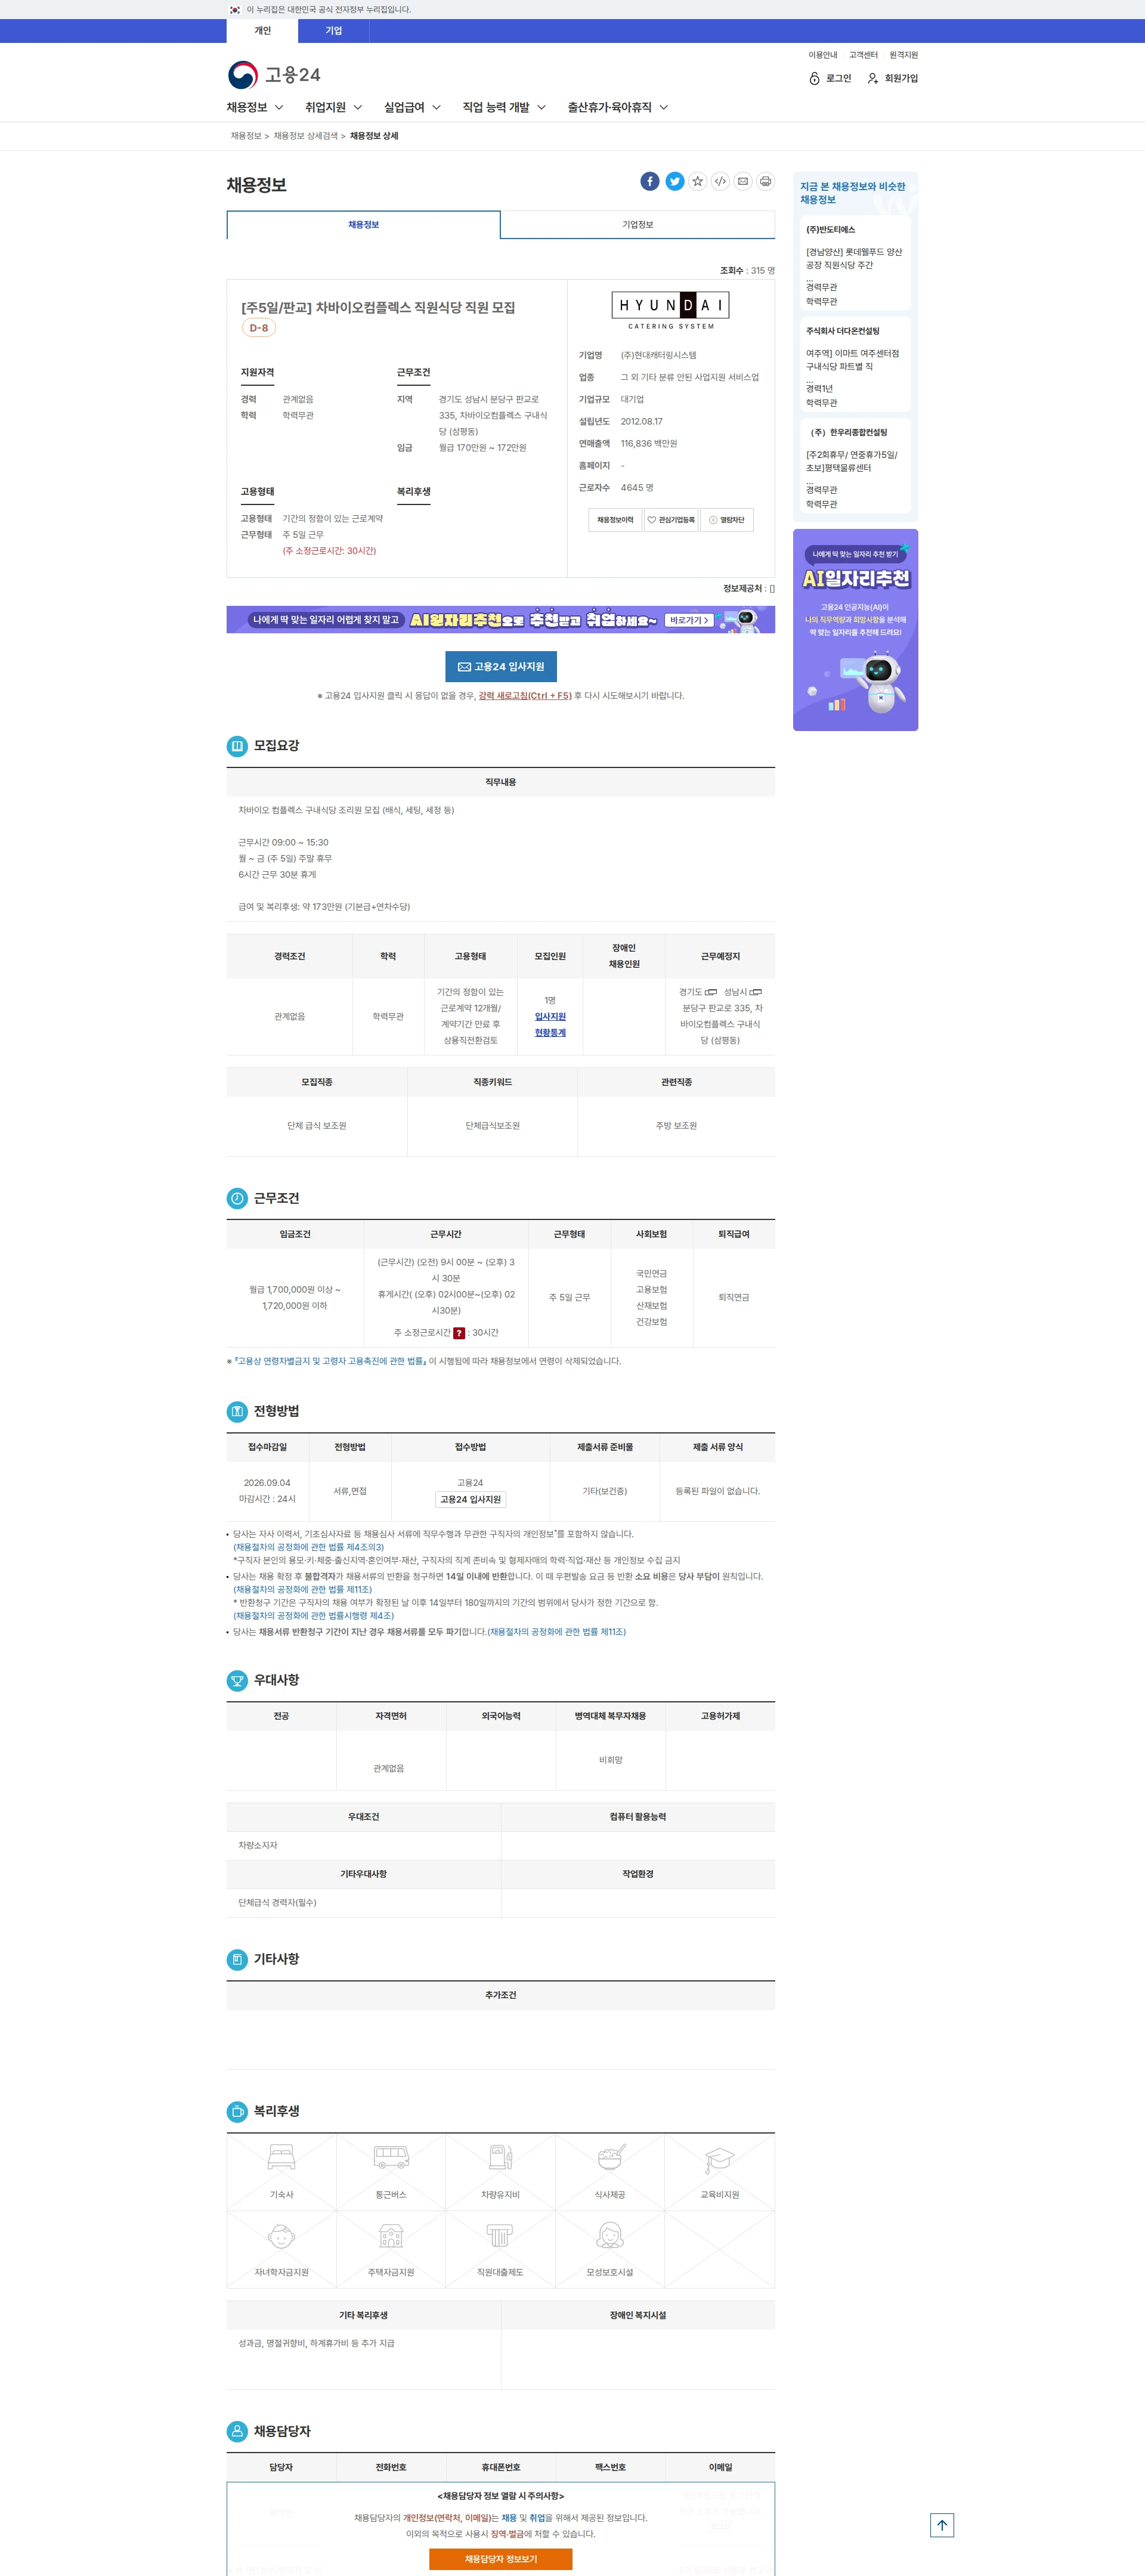Expand the 채용정보 navigation menu
The image size is (1145, 2576).
coord(255,107)
